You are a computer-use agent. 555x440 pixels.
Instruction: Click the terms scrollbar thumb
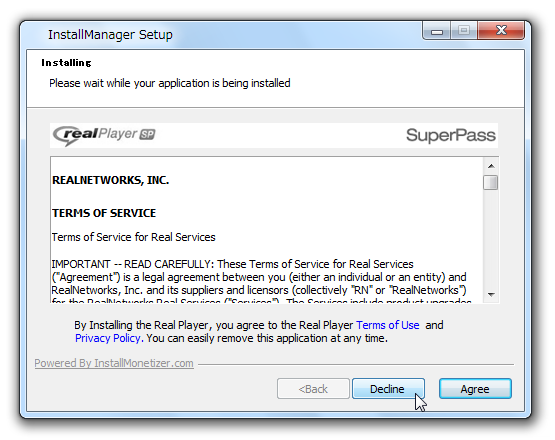[x=491, y=182]
